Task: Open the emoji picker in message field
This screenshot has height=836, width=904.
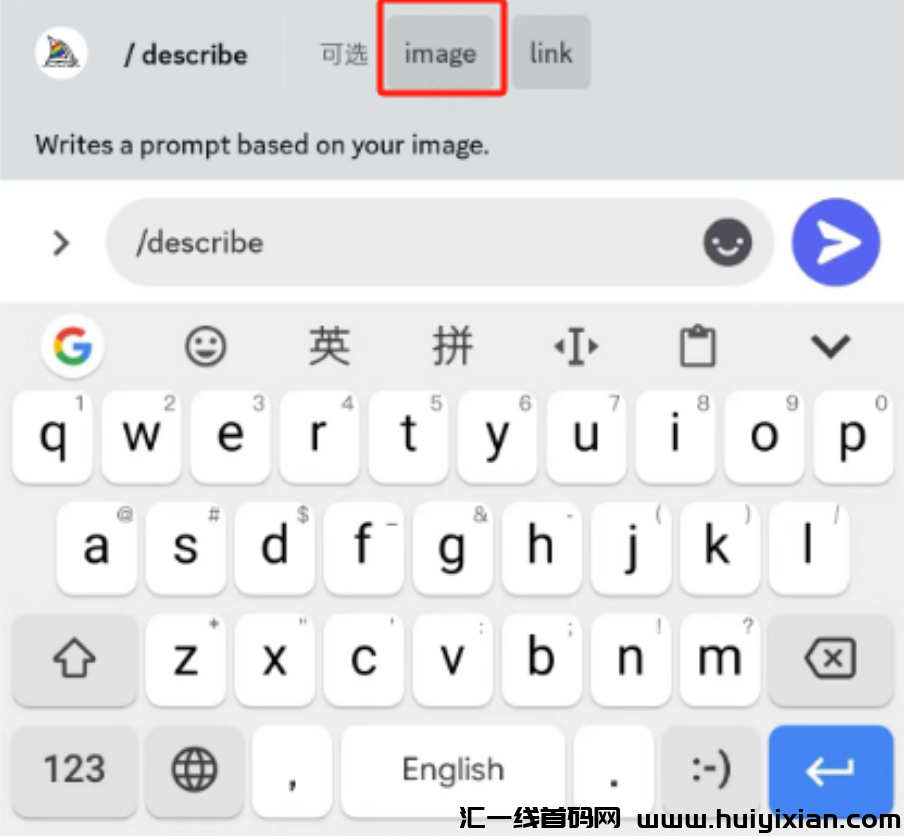Action: 727,242
